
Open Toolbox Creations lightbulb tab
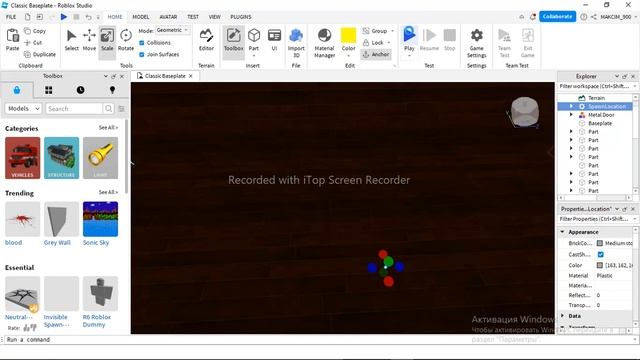click(112, 90)
